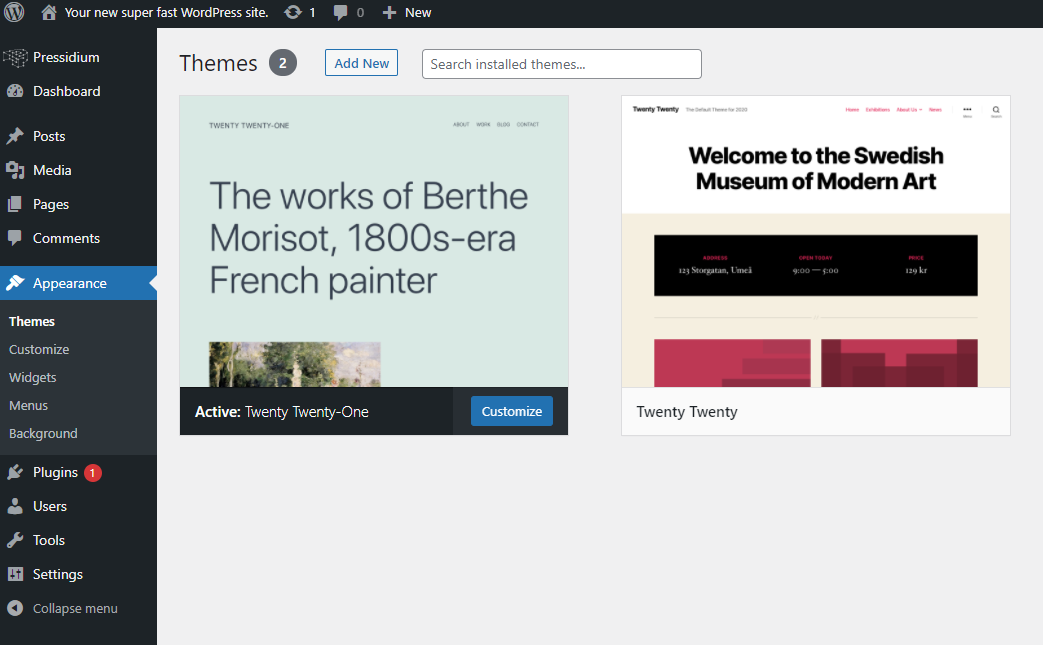Click the theme count badge 2

point(283,63)
